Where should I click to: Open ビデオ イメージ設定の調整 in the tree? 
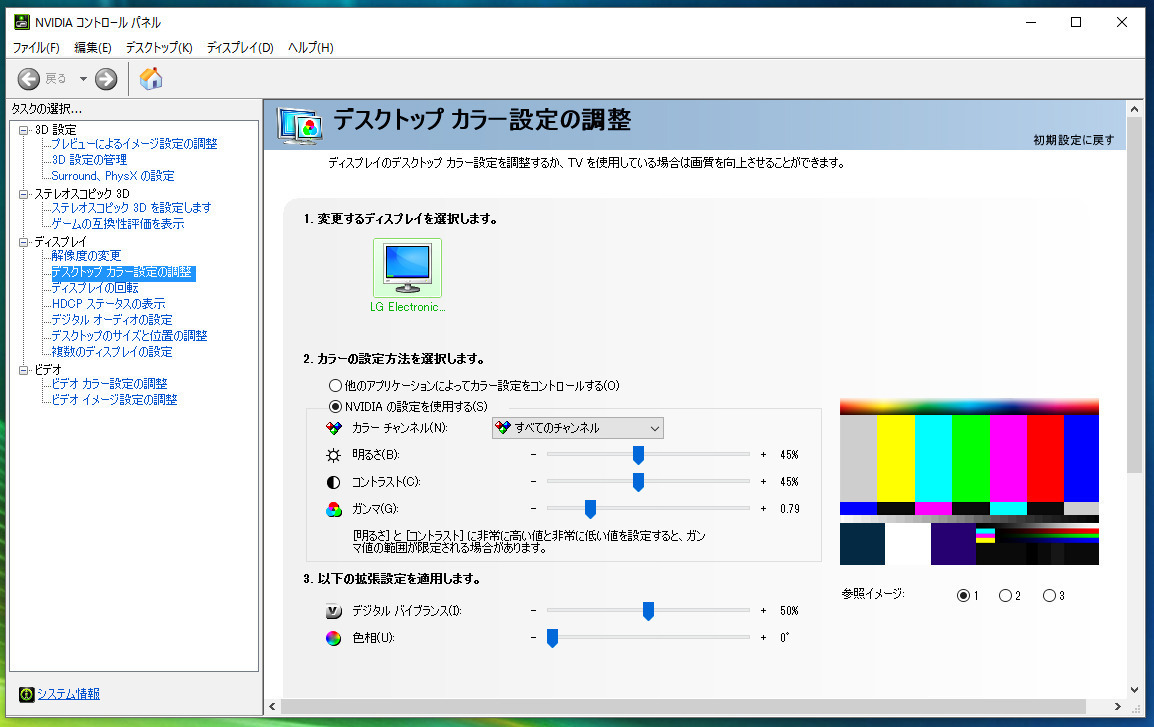tap(114, 400)
